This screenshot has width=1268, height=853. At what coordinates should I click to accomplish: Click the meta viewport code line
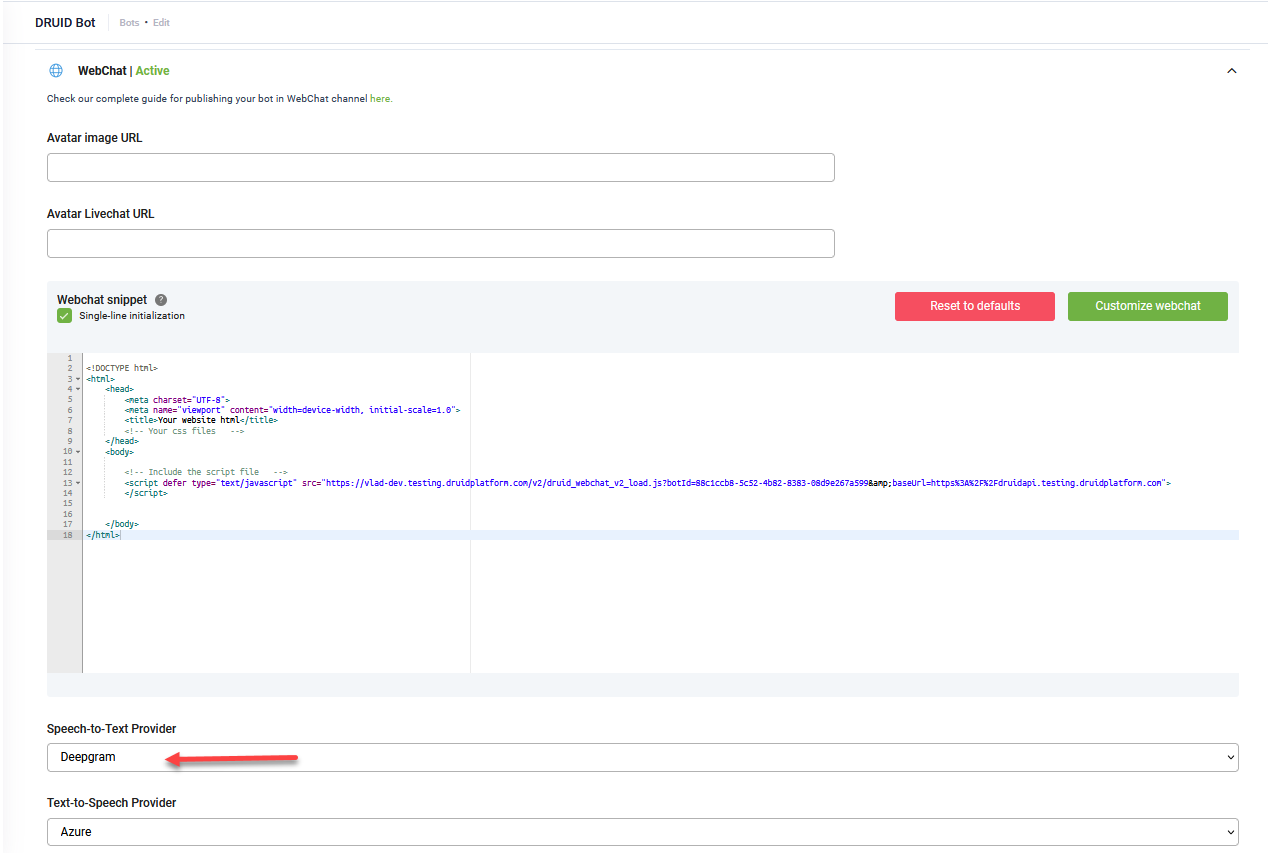[292, 410]
